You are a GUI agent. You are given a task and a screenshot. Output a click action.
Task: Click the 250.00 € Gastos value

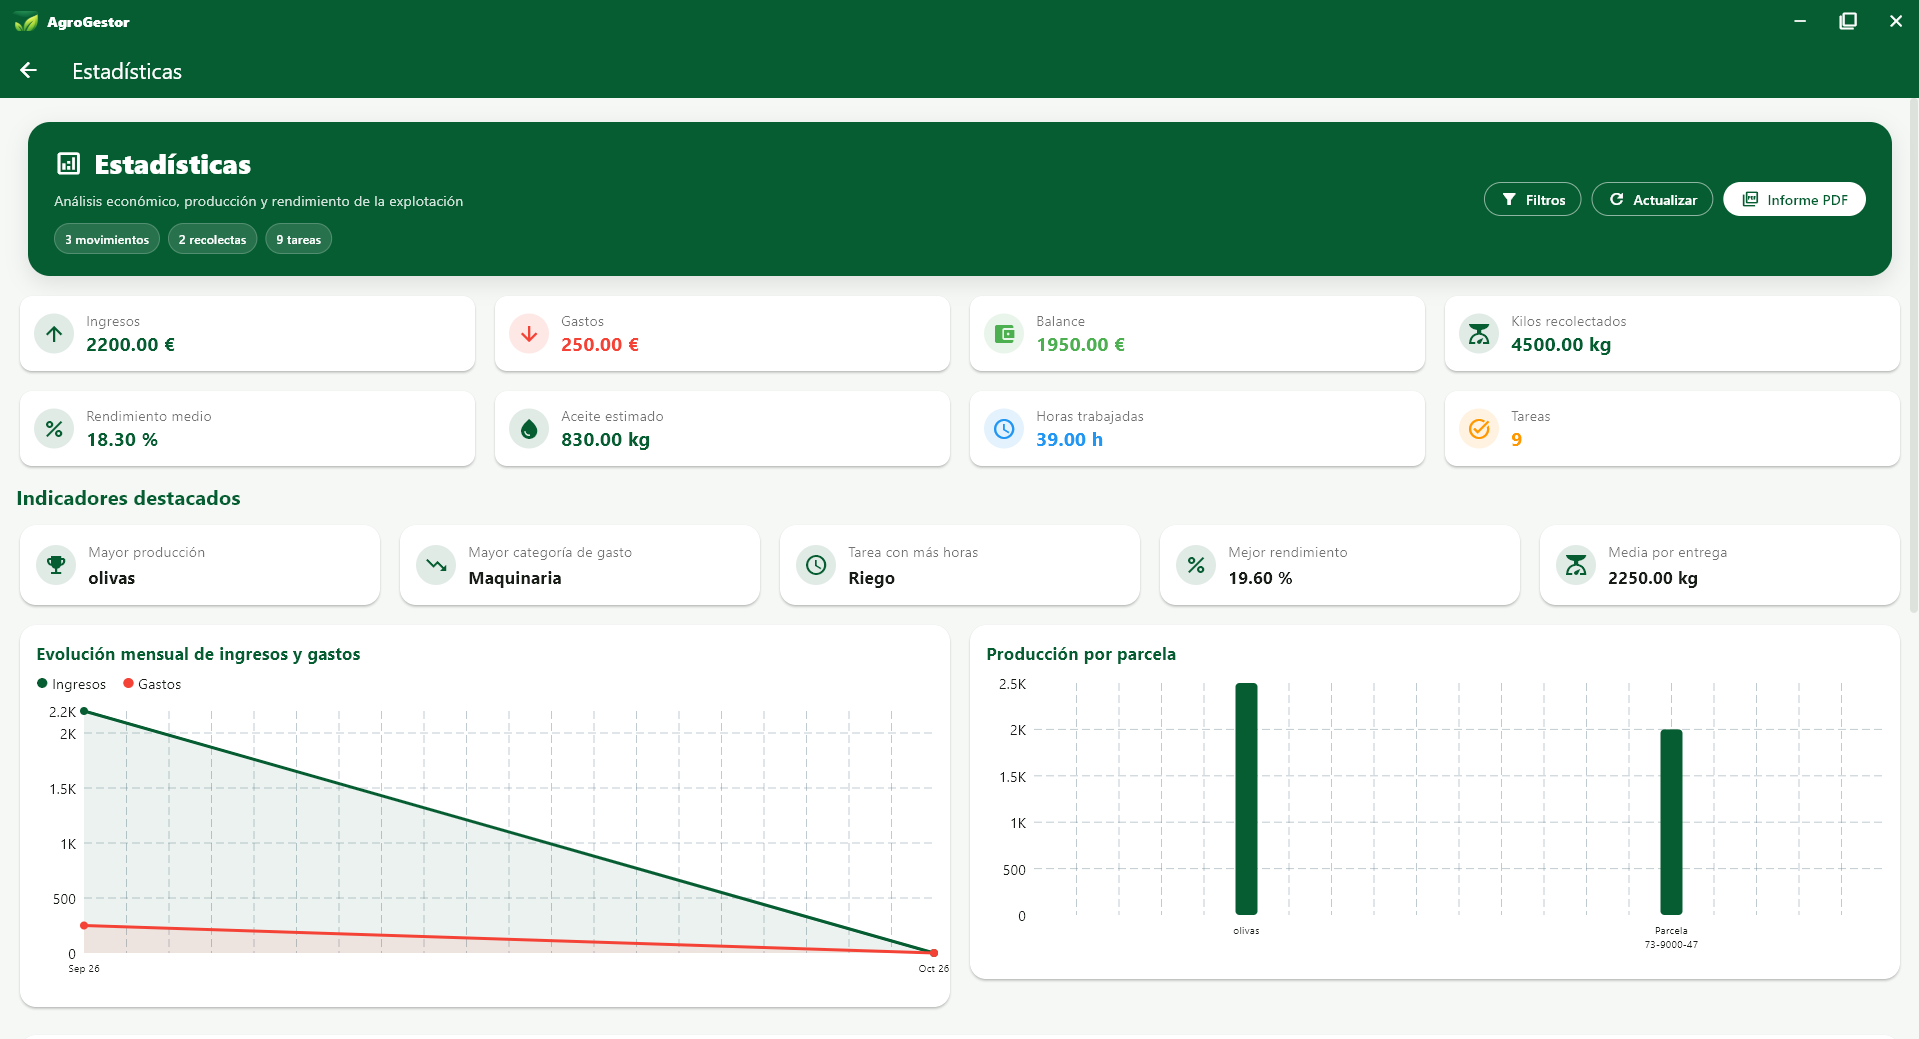click(x=600, y=344)
